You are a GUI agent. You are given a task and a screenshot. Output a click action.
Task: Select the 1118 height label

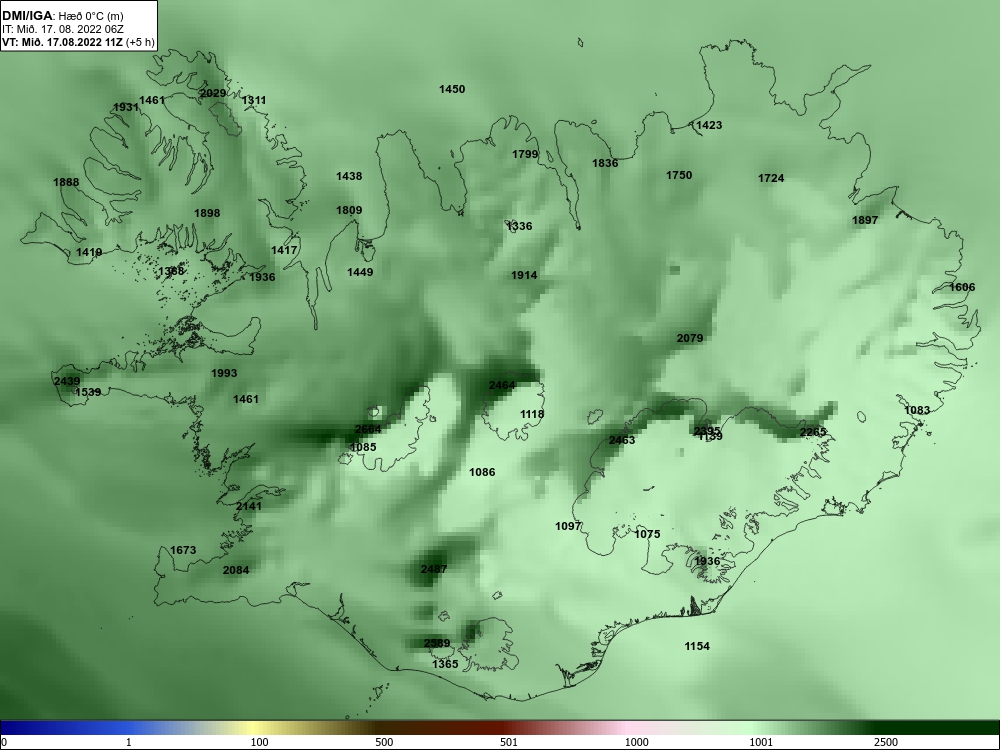point(533,415)
